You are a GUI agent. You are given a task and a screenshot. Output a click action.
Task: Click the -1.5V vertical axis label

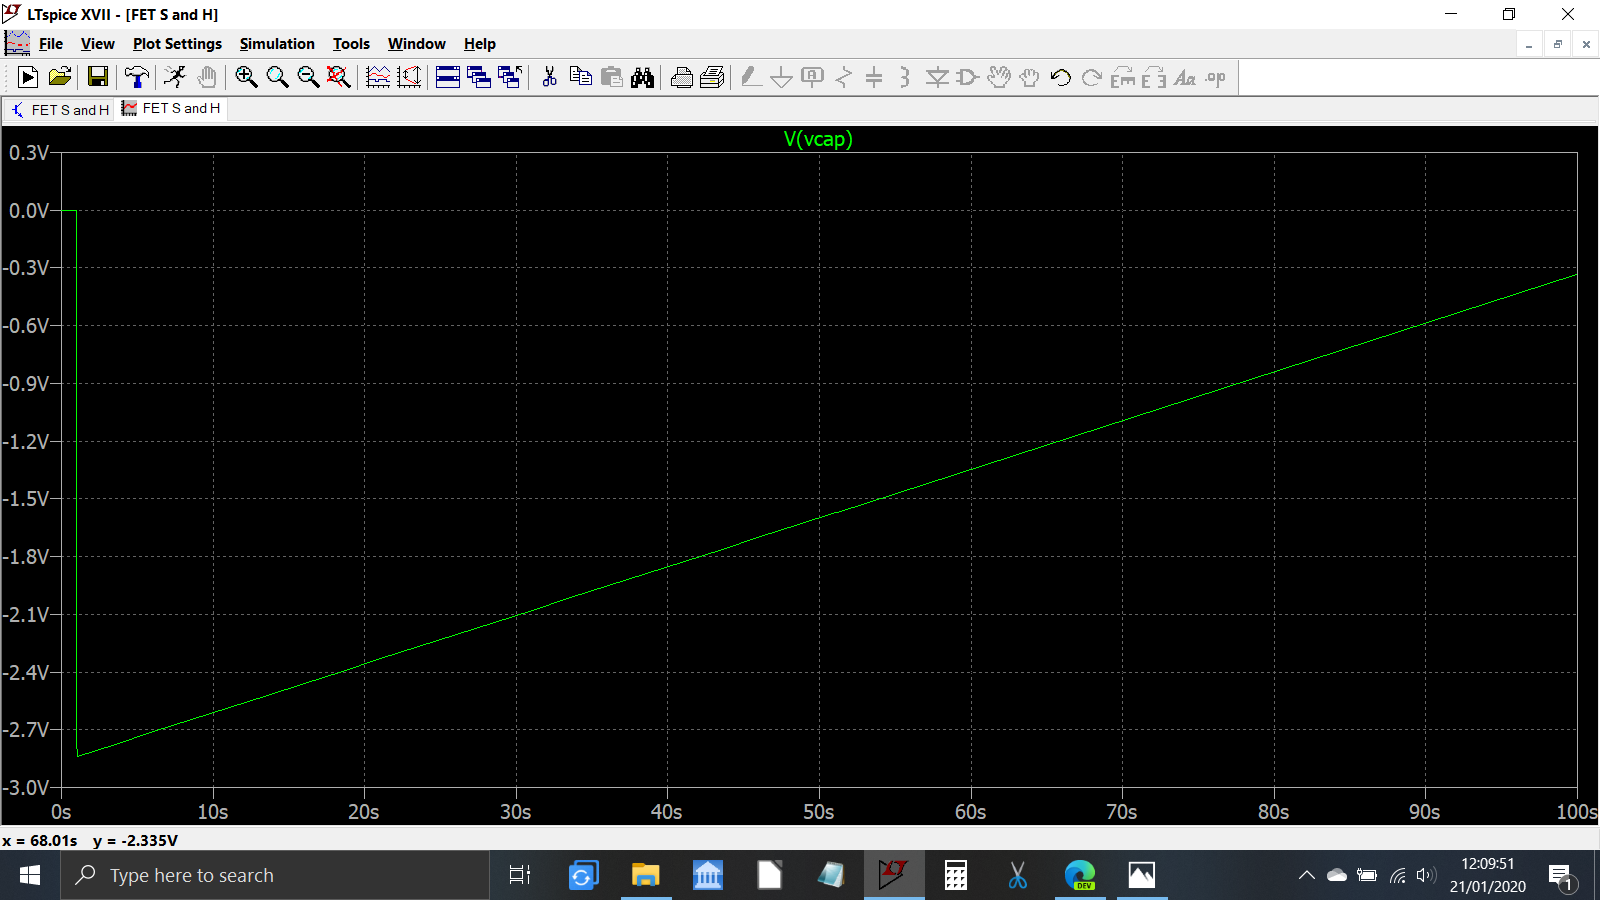click(x=25, y=499)
